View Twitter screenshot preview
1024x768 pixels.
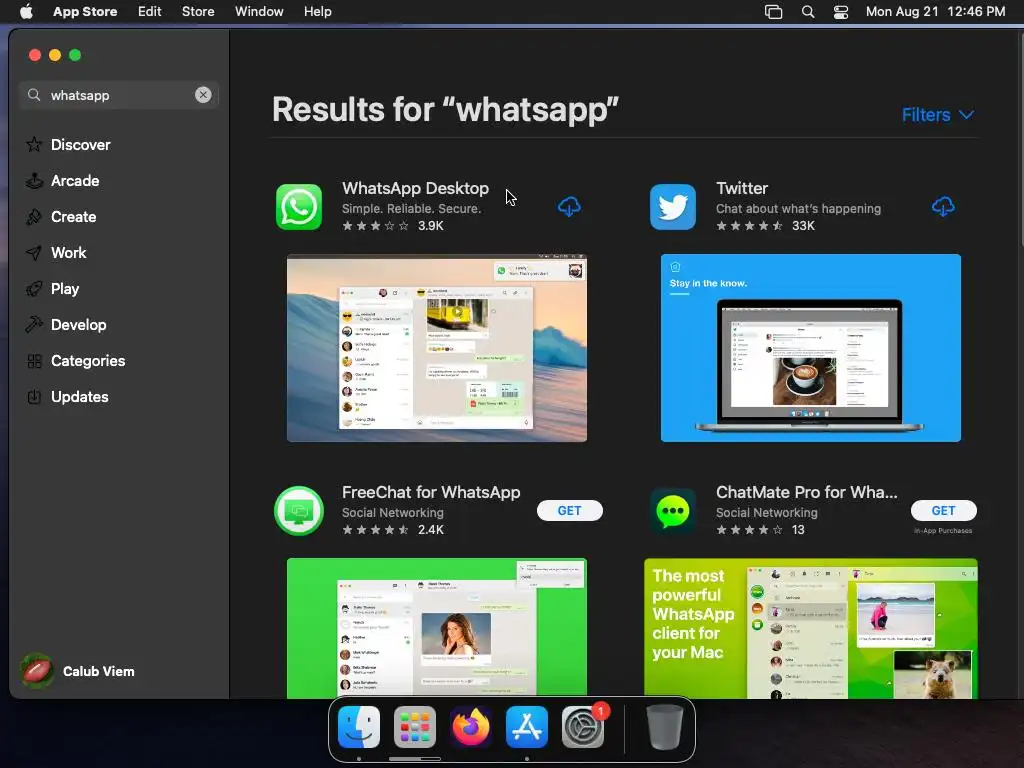810,348
